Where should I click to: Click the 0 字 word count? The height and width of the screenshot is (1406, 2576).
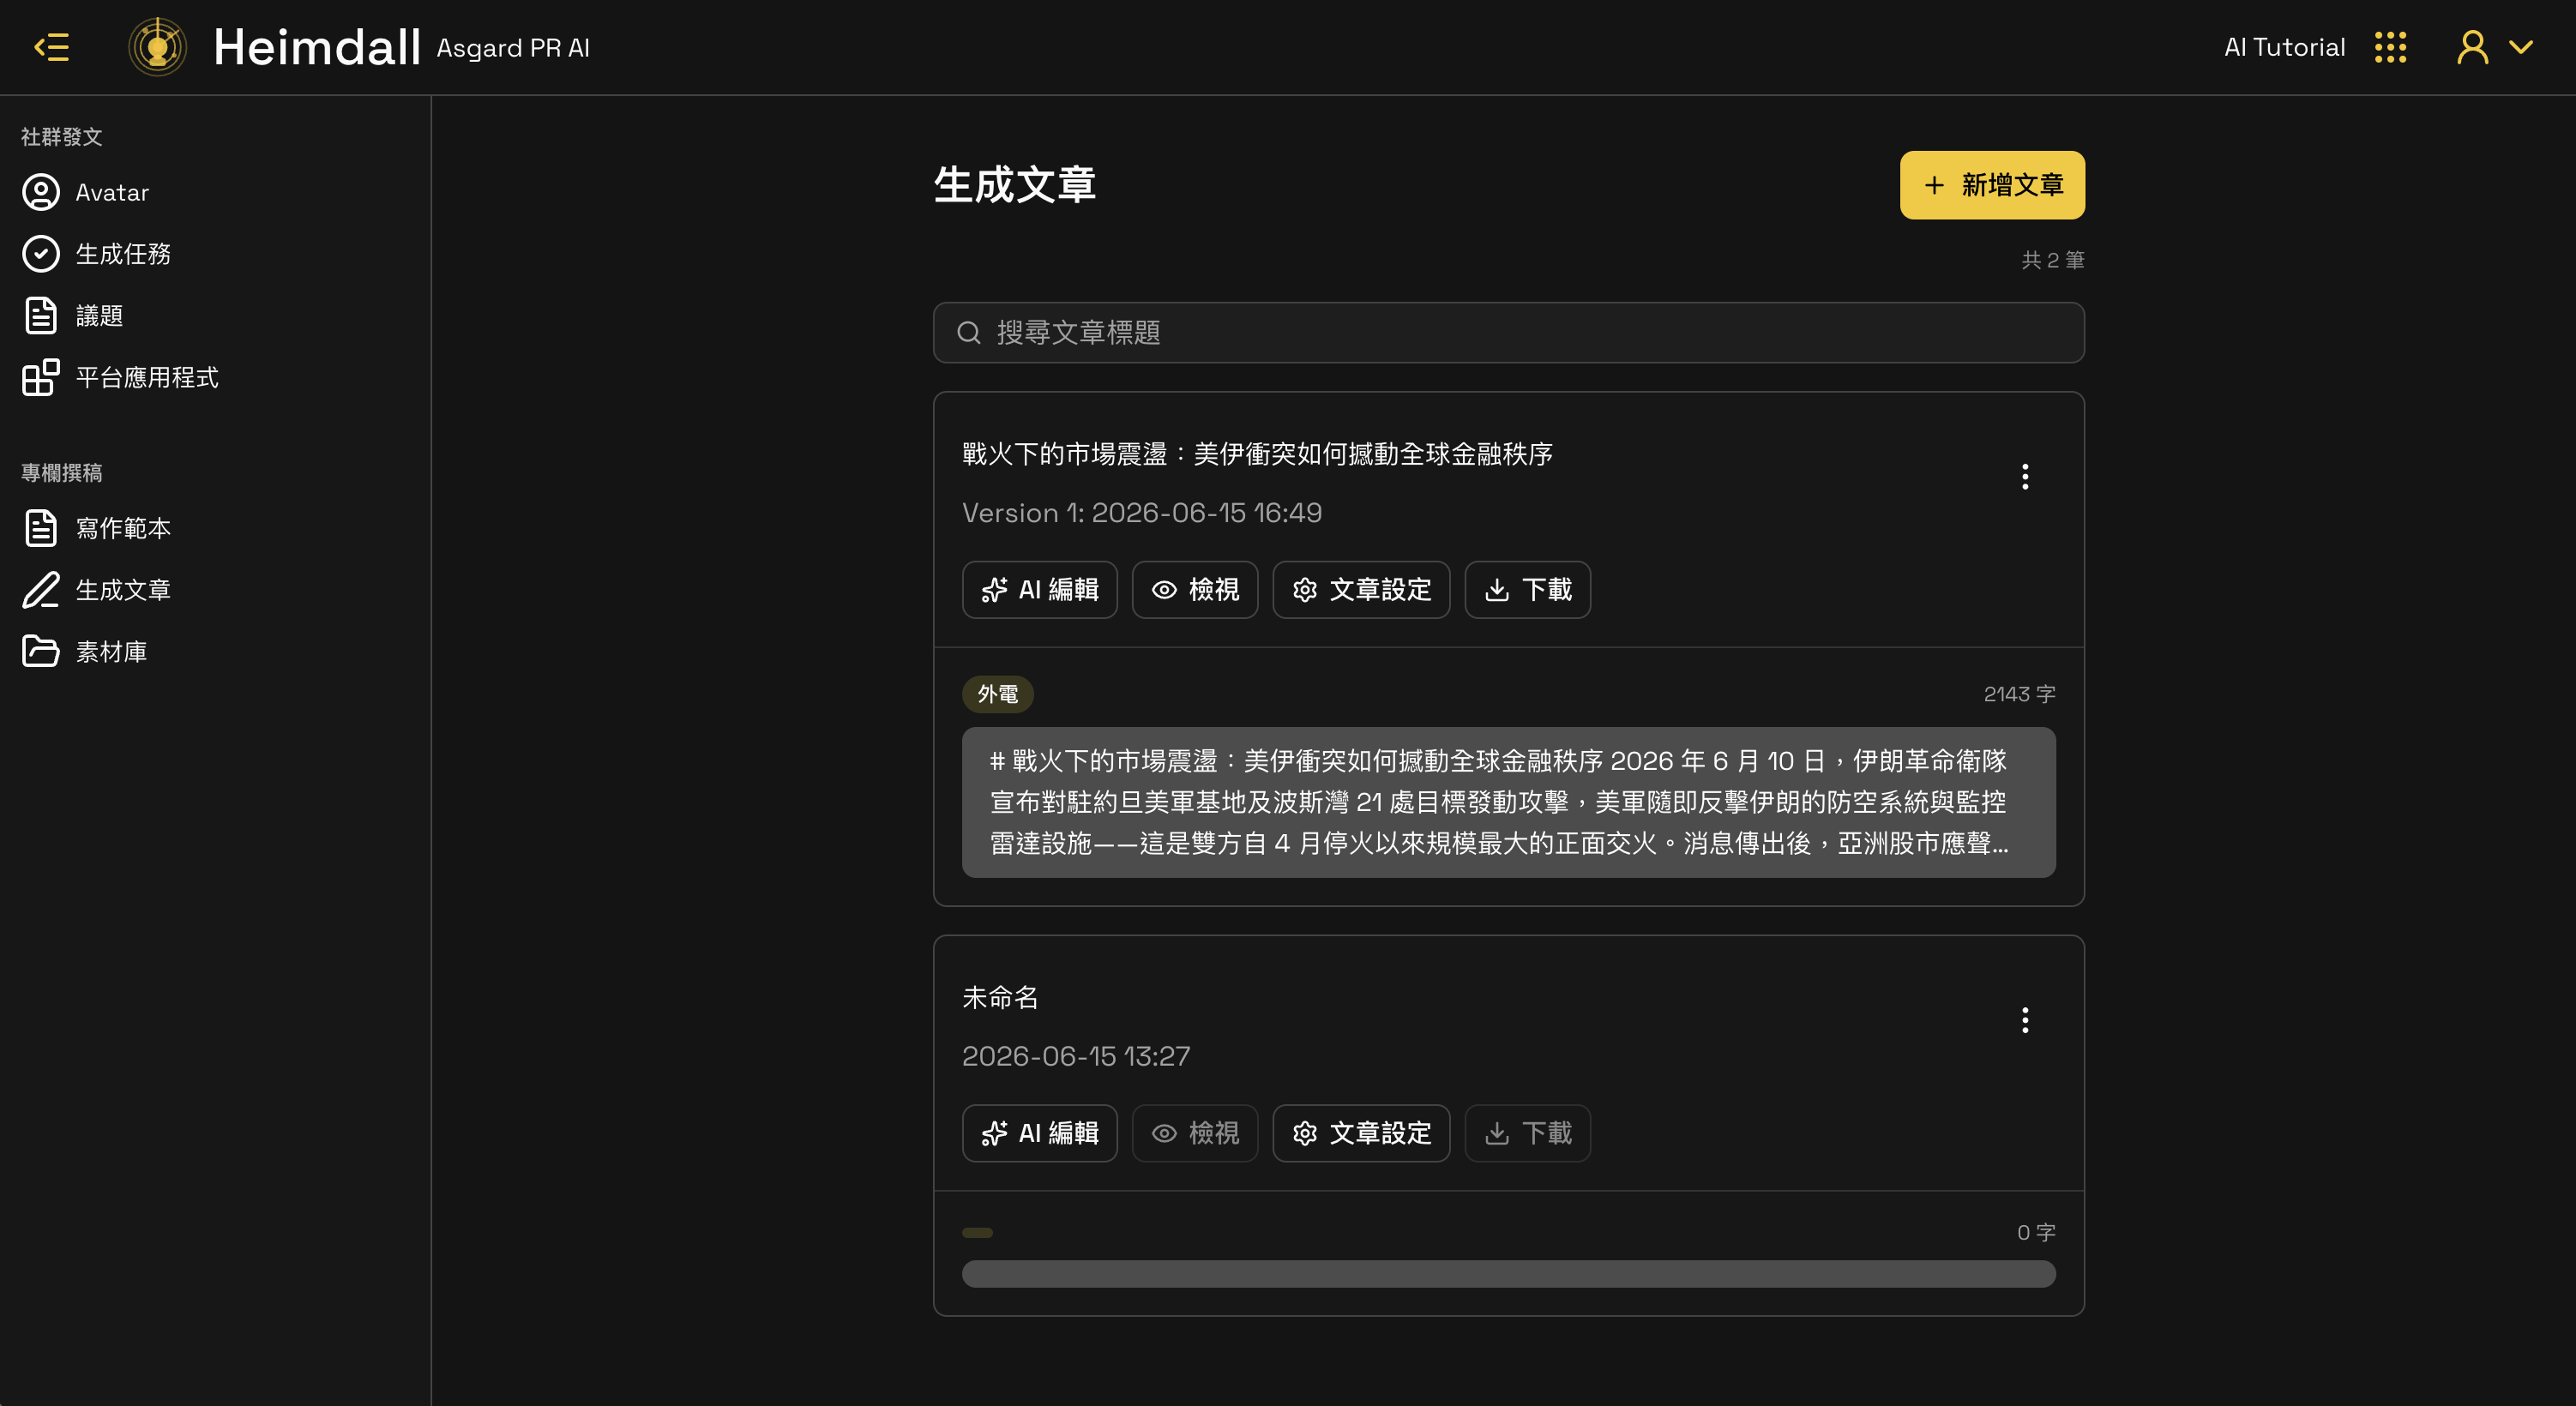2036,1233
